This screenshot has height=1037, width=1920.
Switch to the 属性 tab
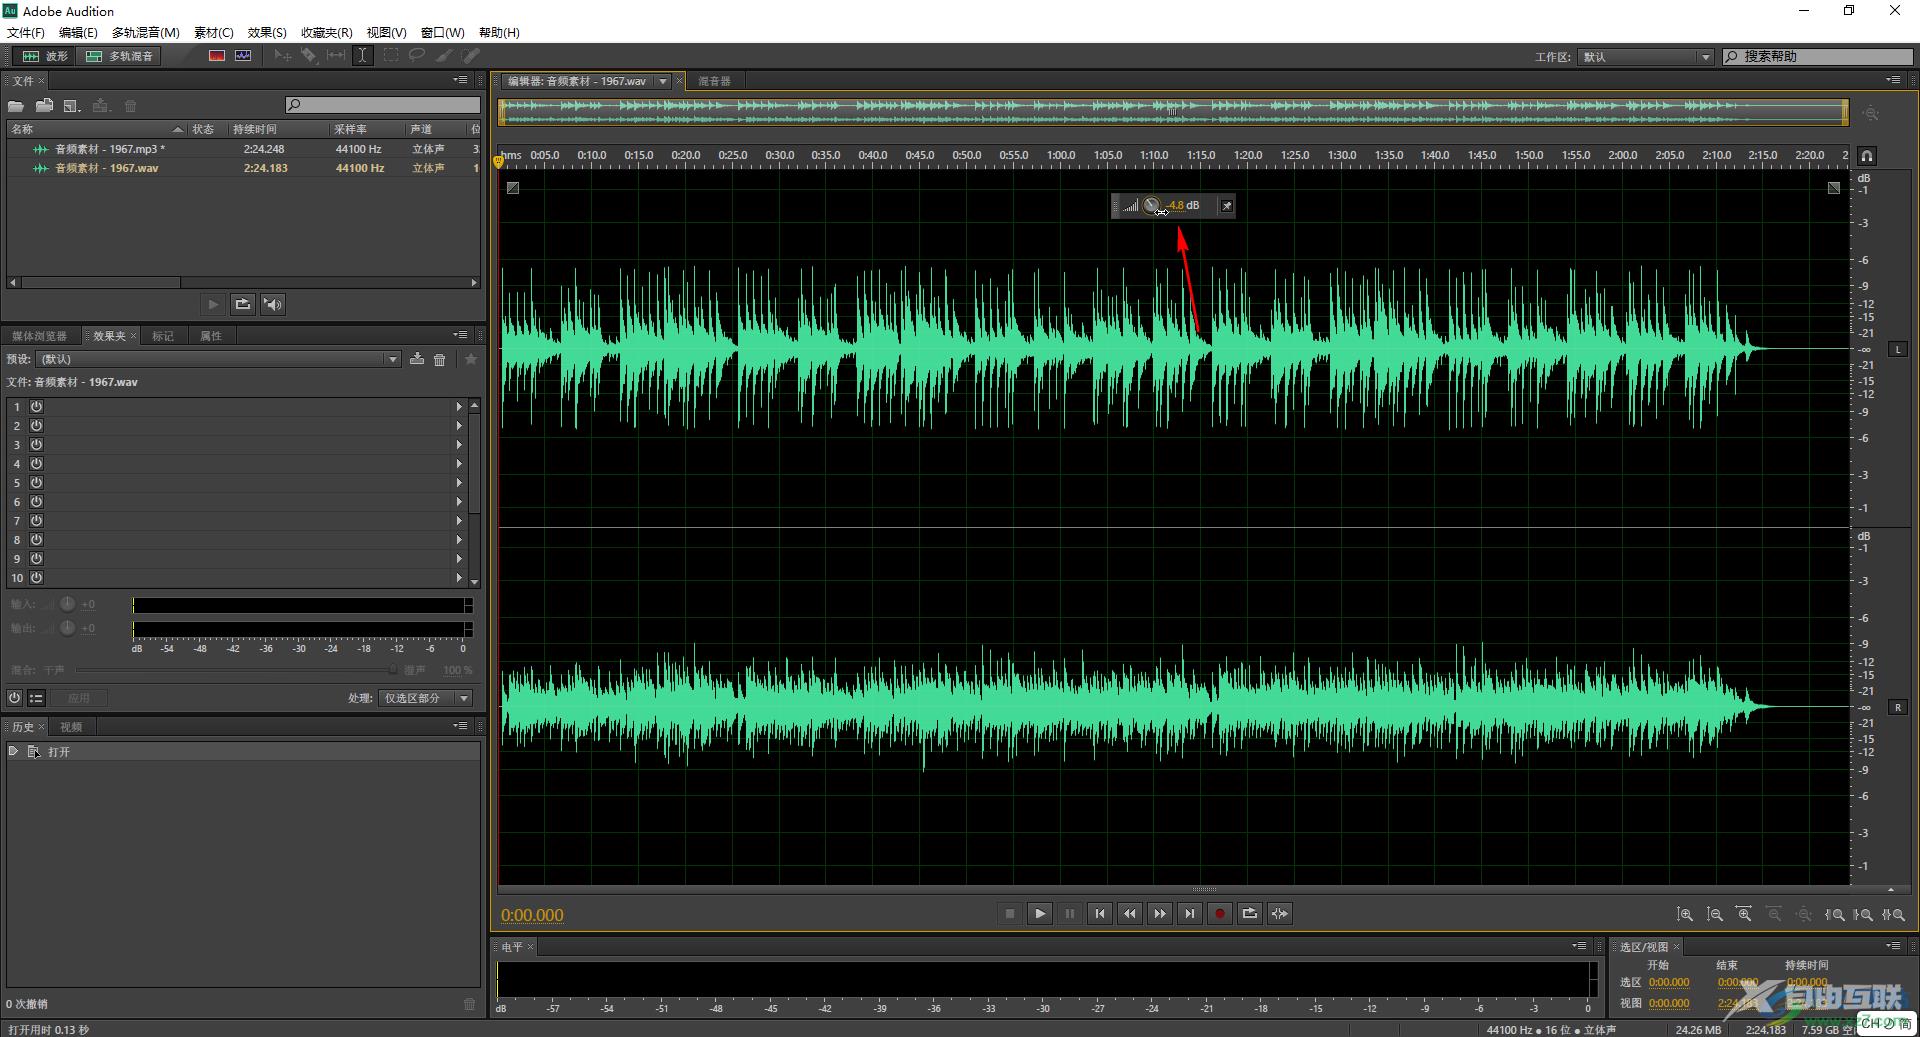pos(211,336)
